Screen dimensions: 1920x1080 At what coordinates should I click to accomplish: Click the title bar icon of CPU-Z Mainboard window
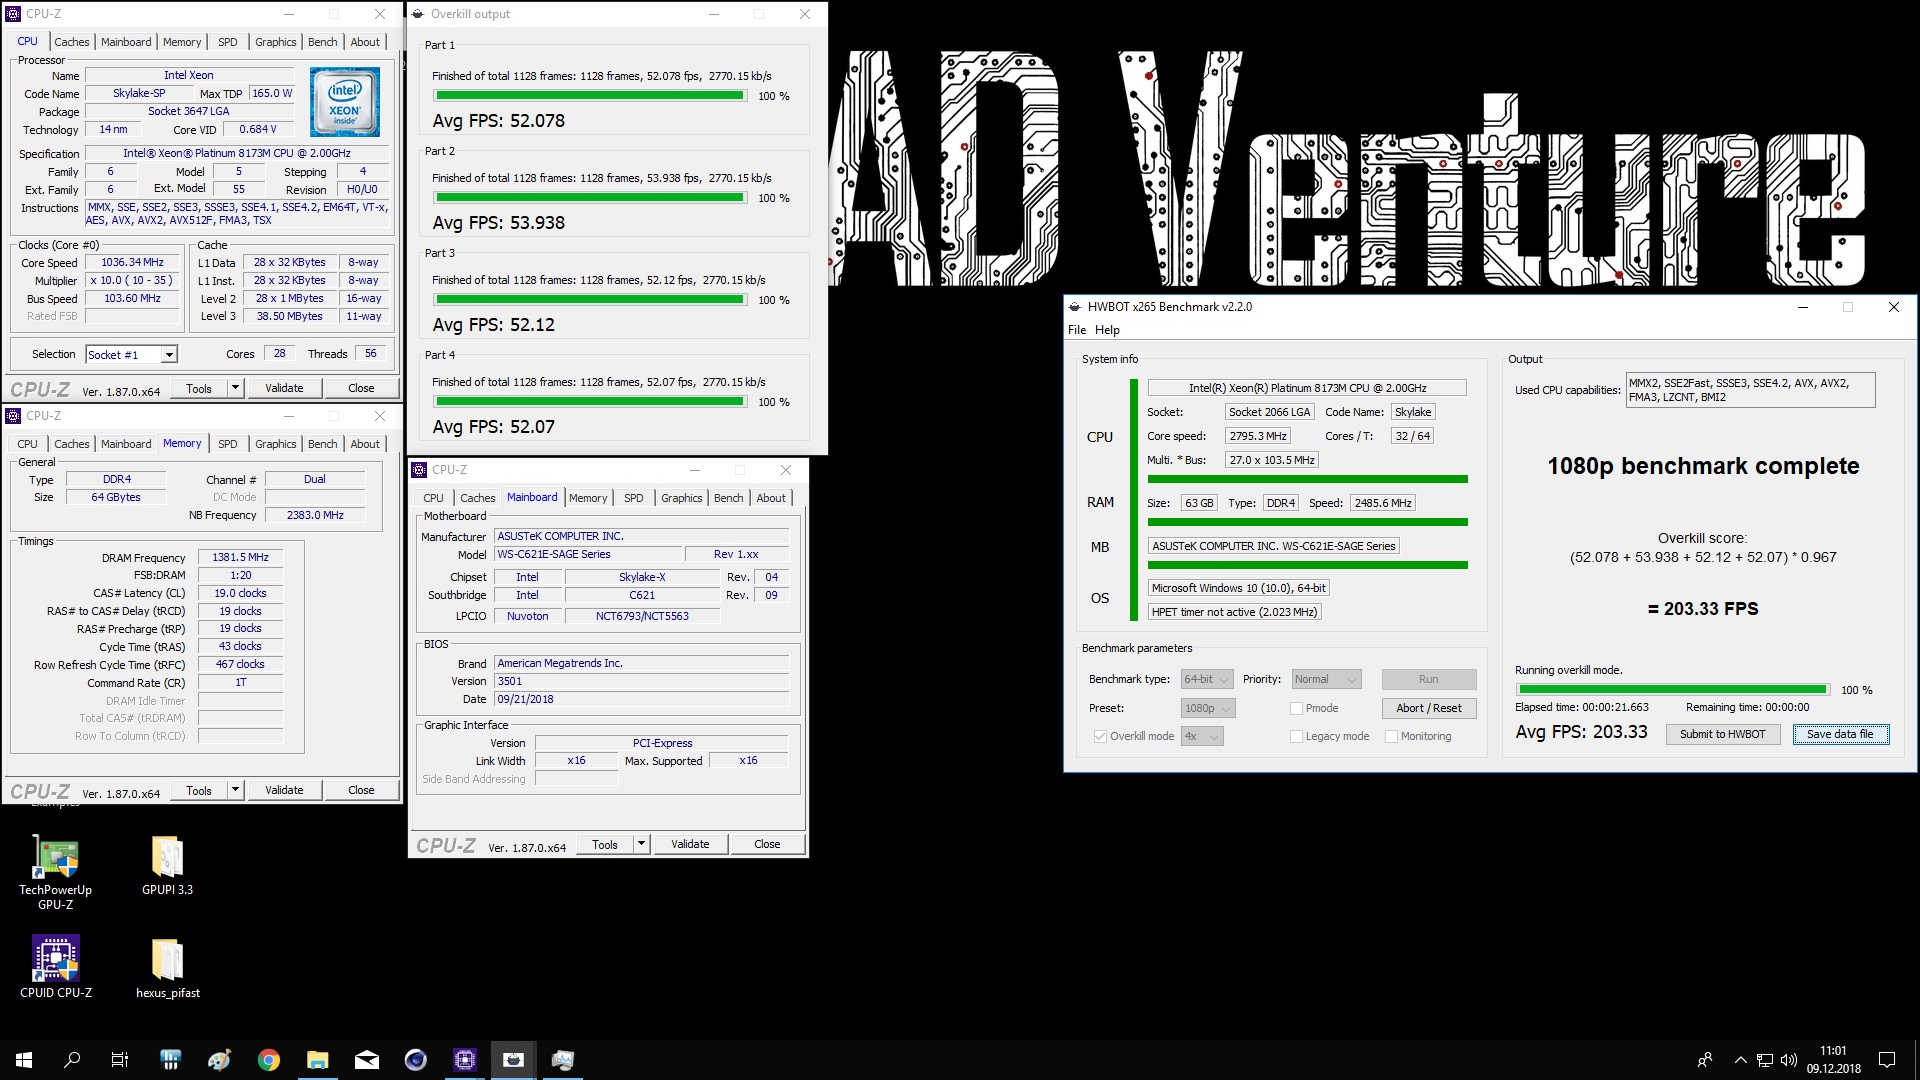click(420, 470)
